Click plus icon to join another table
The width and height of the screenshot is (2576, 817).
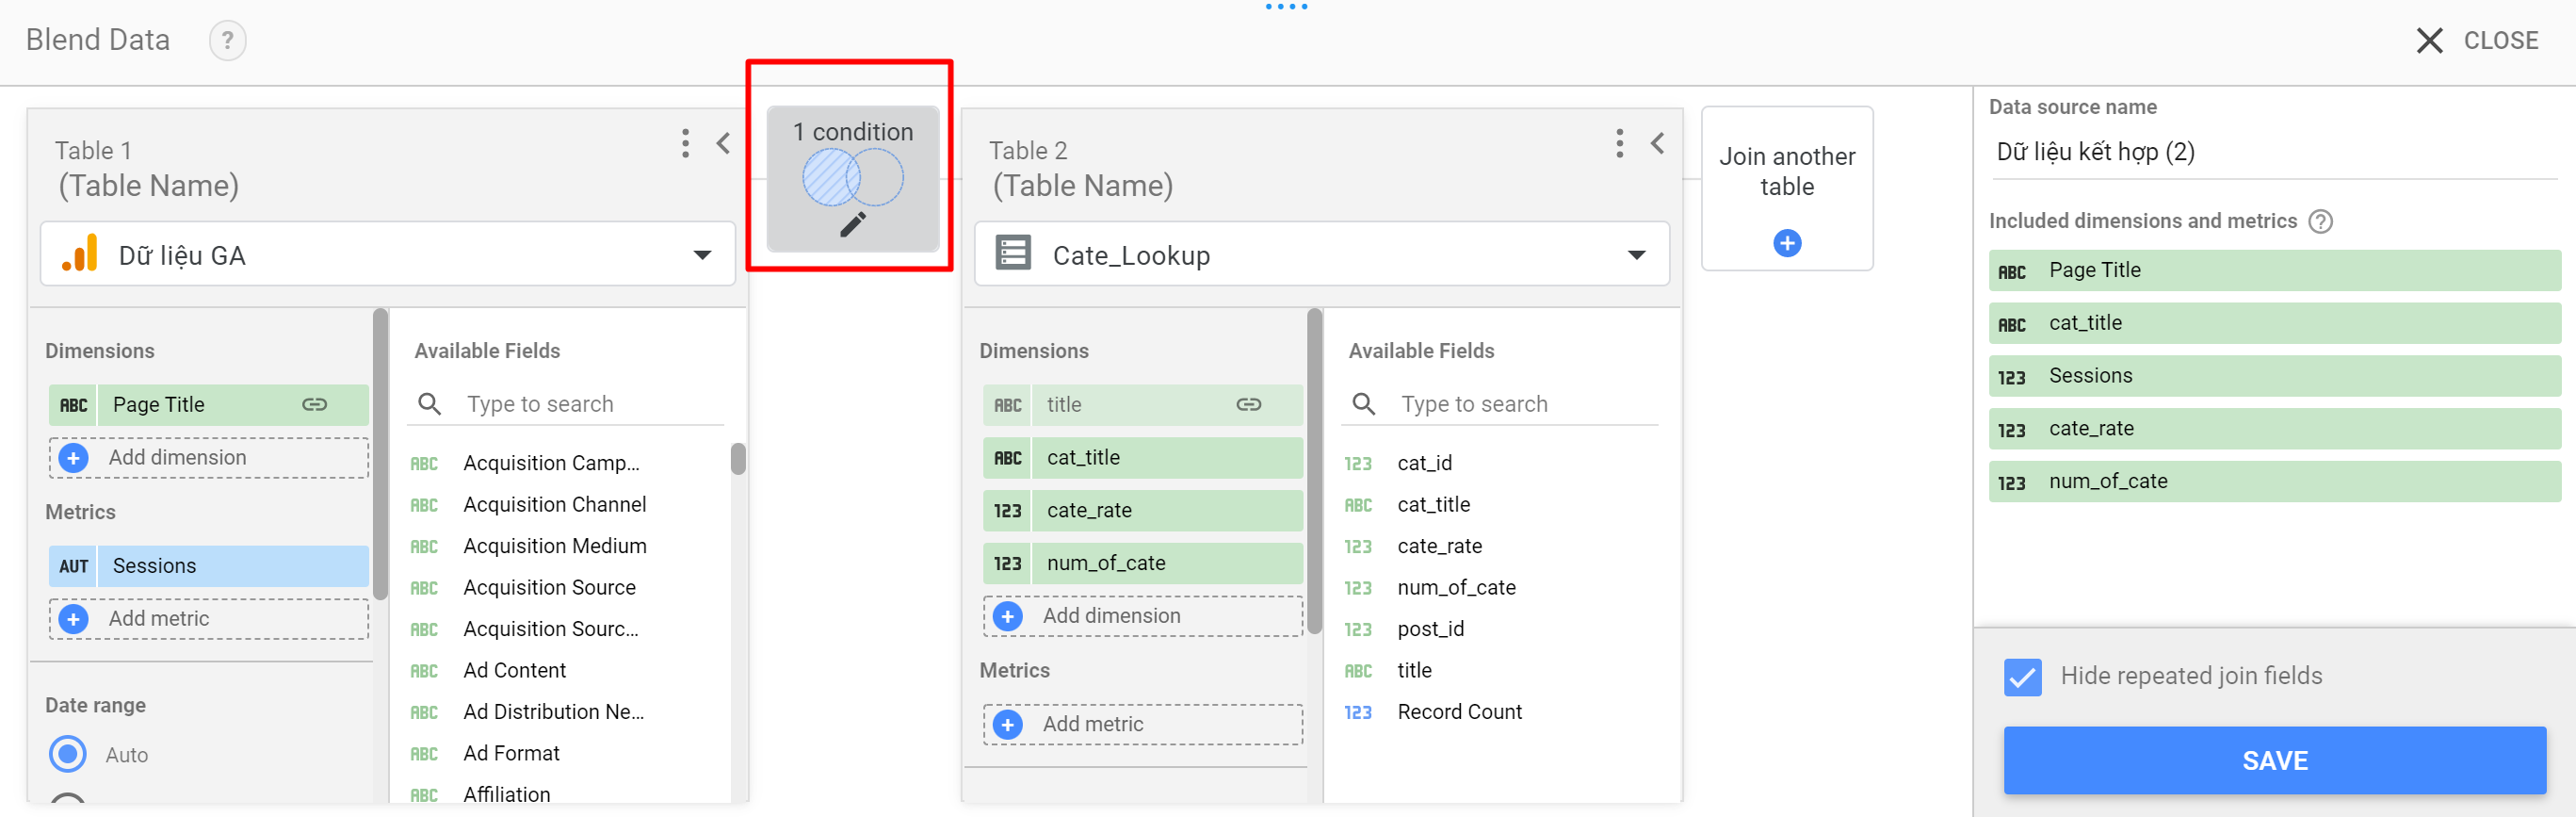pos(1786,243)
